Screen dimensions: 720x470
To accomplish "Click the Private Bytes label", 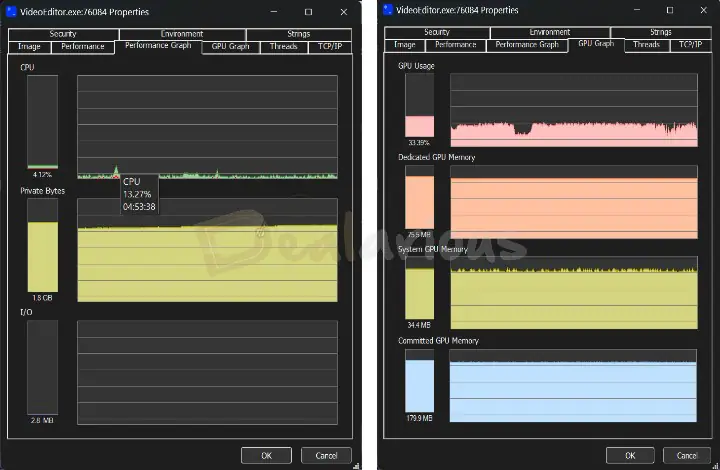I will (43, 191).
